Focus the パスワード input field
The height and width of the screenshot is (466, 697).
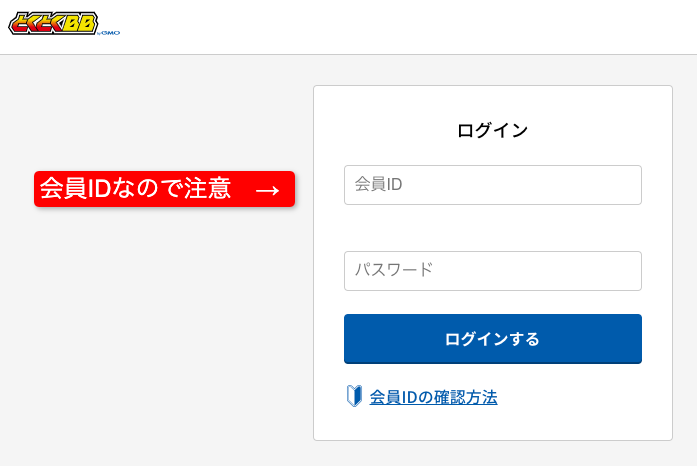click(493, 271)
